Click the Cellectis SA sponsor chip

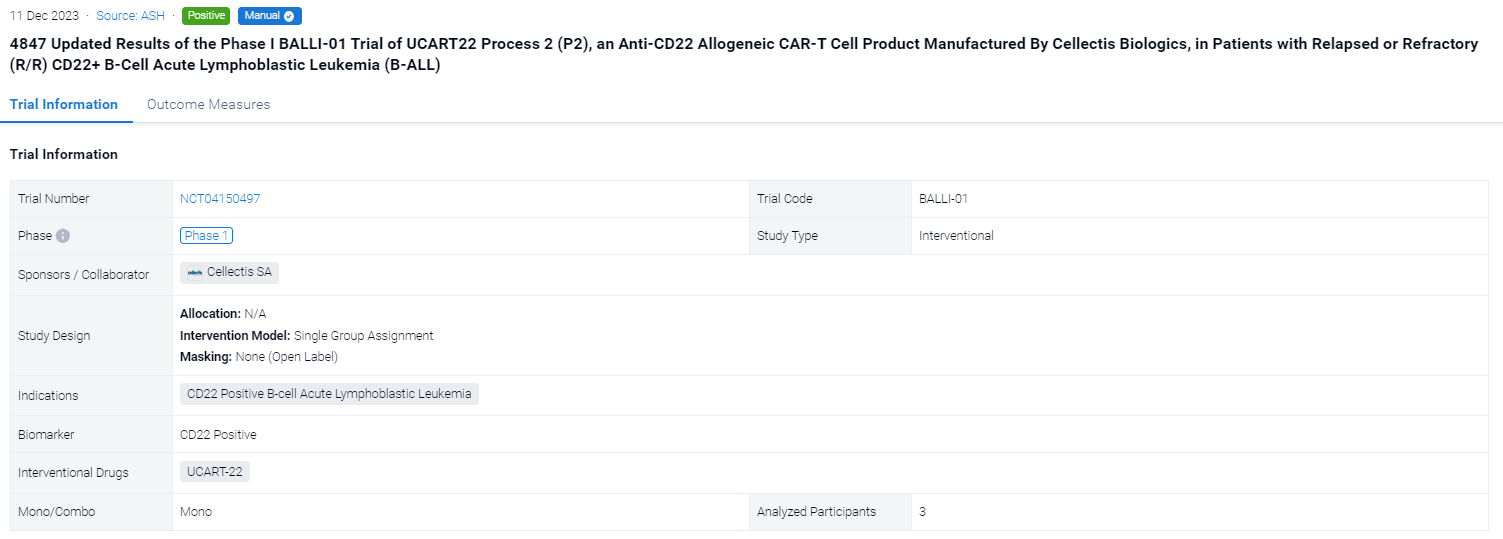point(230,272)
